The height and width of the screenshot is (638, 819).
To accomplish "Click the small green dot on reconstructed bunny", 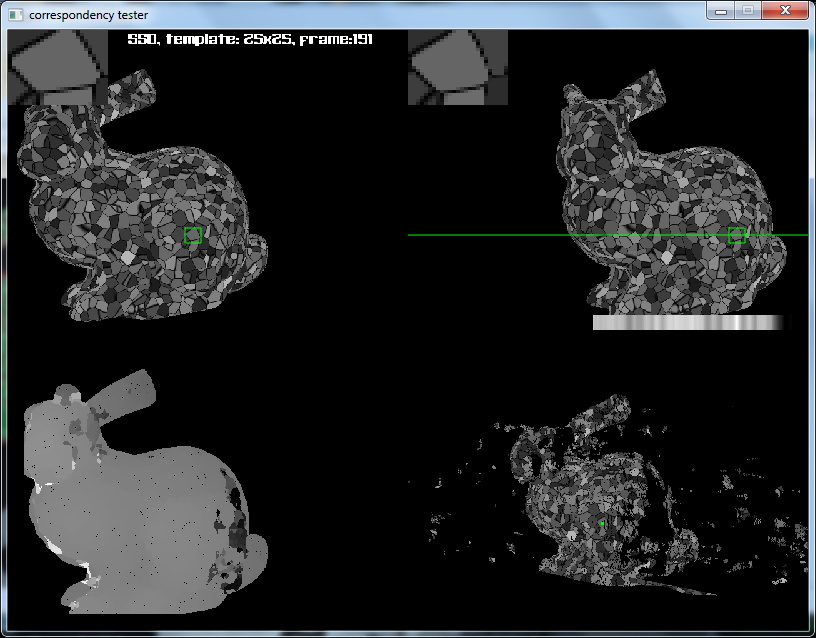I will point(603,523).
